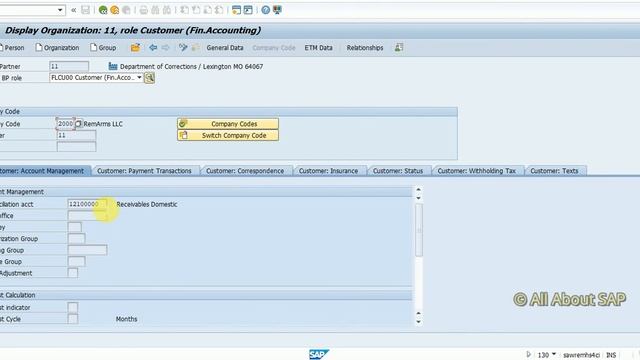Screen dimensions: 640x360
Task: Click the Next Page icon
Action: pyautogui.click(x=207, y=10)
